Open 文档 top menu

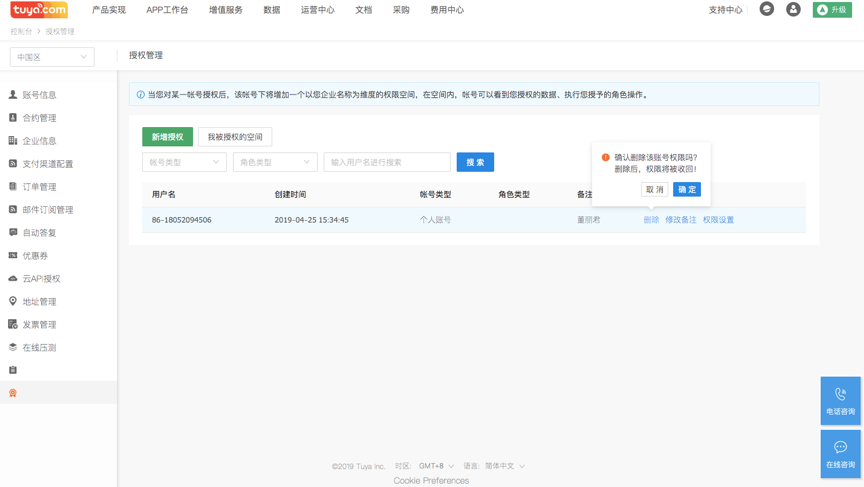click(x=364, y=10)
